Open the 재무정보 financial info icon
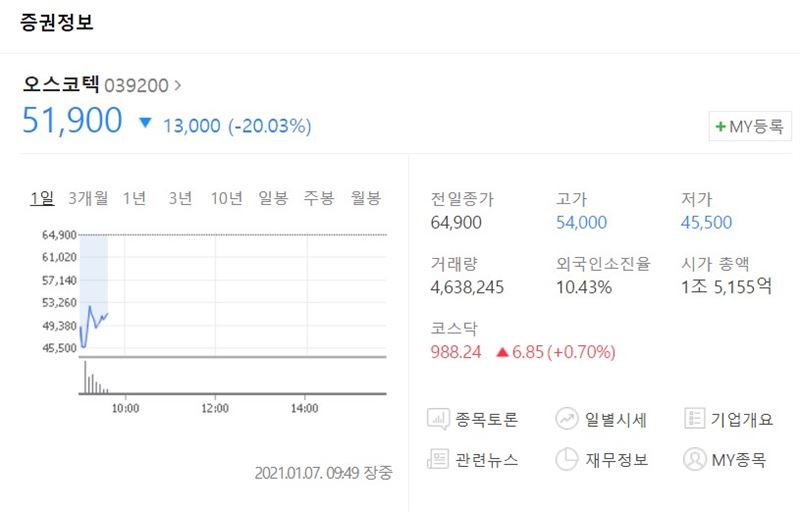The height and width of the screenshot is (512, 800). tap(566, 459)
